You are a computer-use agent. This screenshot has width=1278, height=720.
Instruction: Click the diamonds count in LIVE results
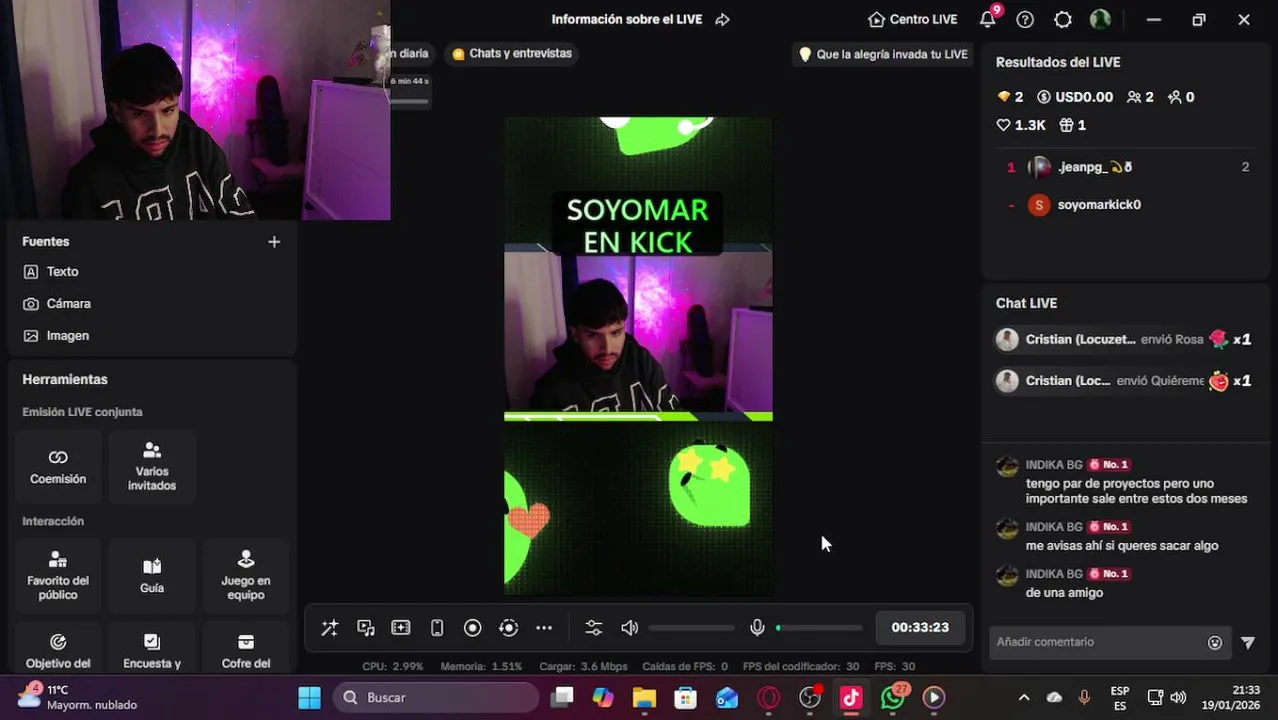pos(1010,97)
